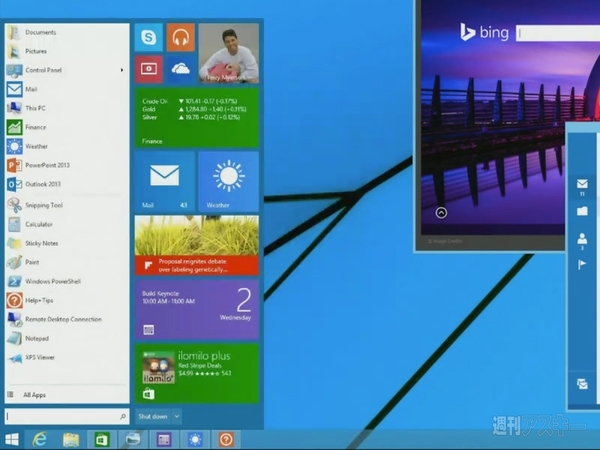Open the ilomilo plus Store tile
The height and width of the screenshot is (450, 600).
197,373
